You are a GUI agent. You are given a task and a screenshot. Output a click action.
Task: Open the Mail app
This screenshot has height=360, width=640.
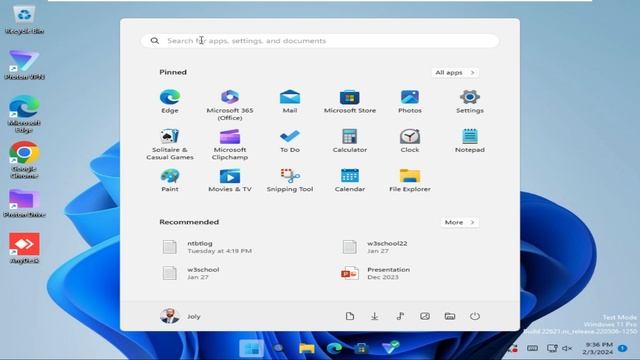[290, 101]
